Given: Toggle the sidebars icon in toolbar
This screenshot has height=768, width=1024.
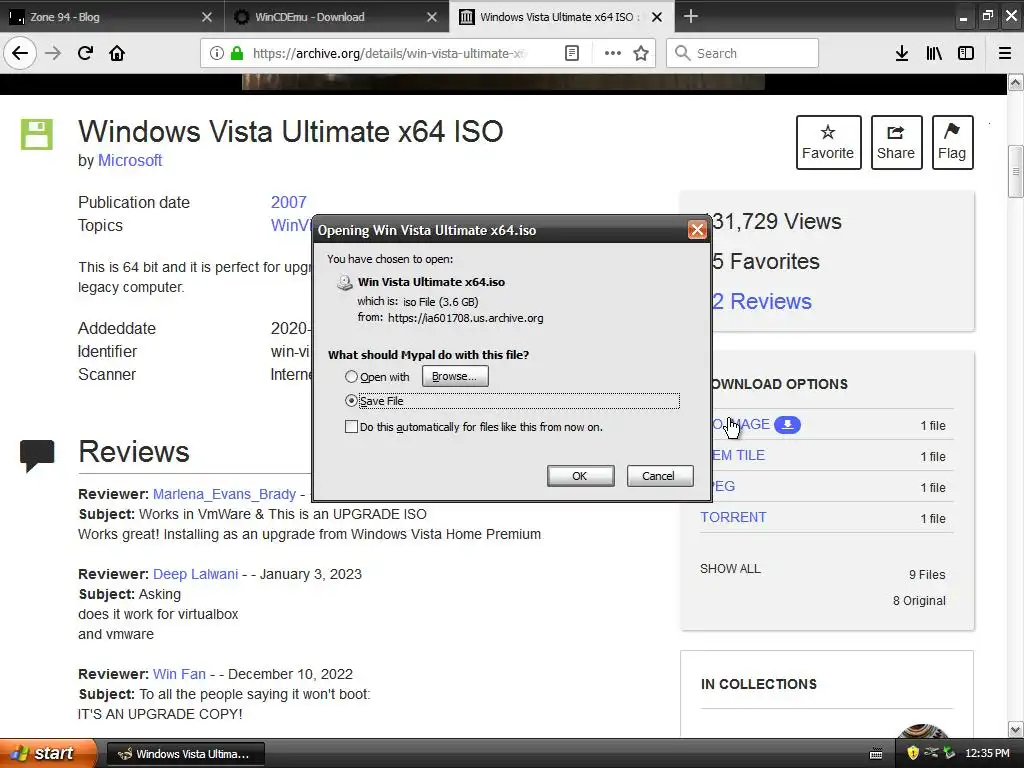Looking at the screenshot, I should (966, 53).
